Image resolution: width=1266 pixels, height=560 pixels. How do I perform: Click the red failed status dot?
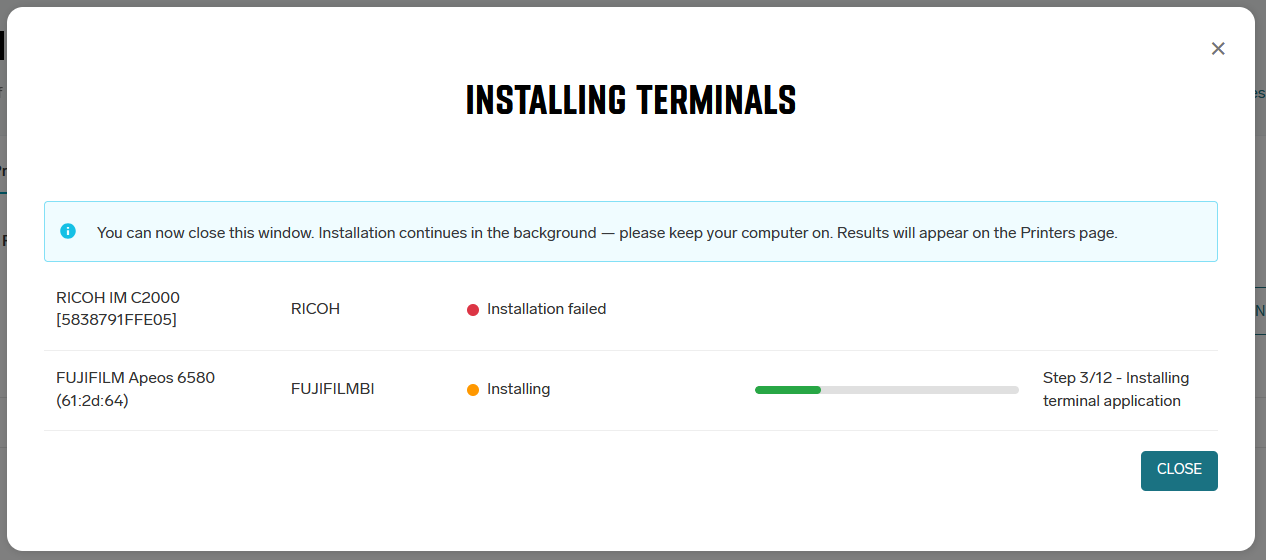coord(473,310)
